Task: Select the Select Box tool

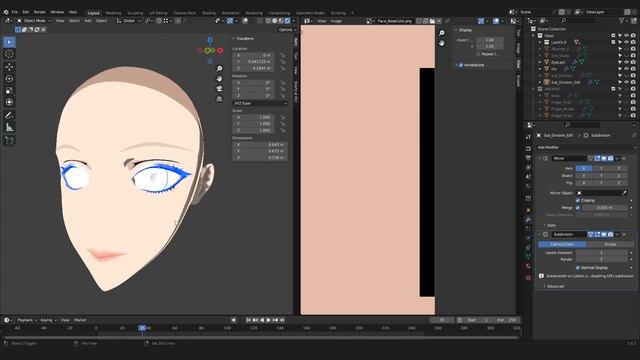Action: tap(9, 42)
